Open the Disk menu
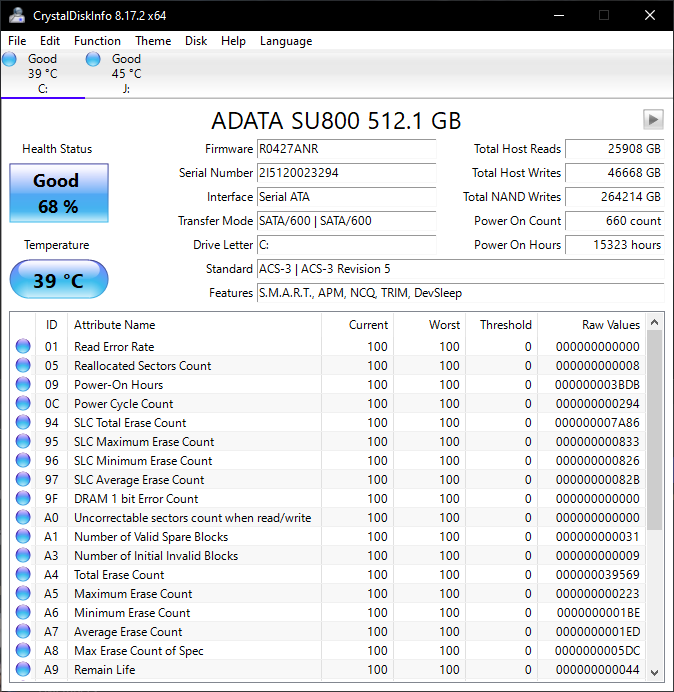674x692 pixels. pyautogui.click(x=196, y=41)
